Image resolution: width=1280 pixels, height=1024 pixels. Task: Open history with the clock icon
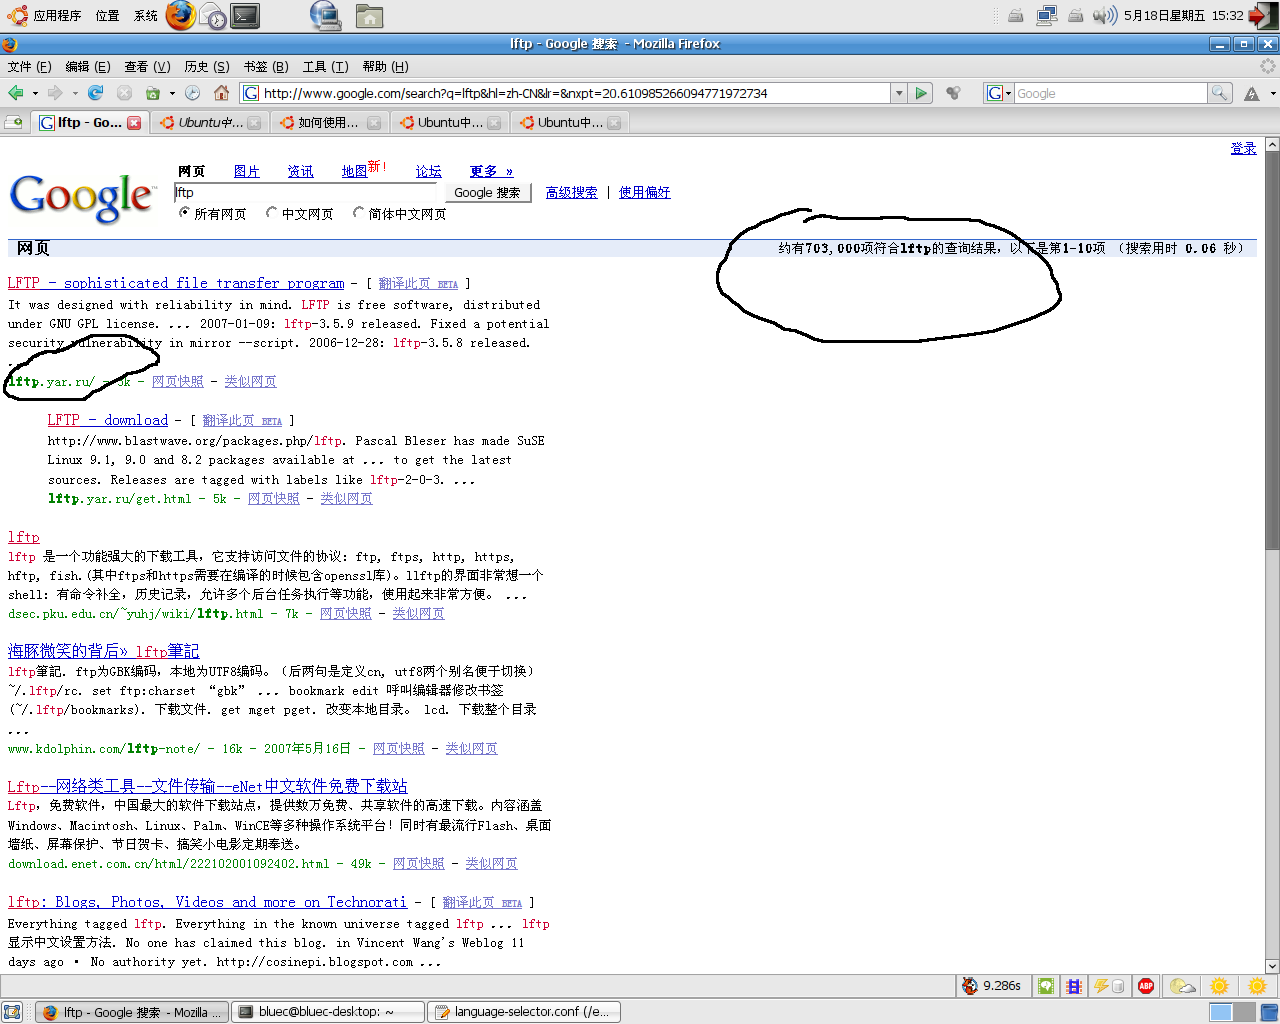pos(192,93)
